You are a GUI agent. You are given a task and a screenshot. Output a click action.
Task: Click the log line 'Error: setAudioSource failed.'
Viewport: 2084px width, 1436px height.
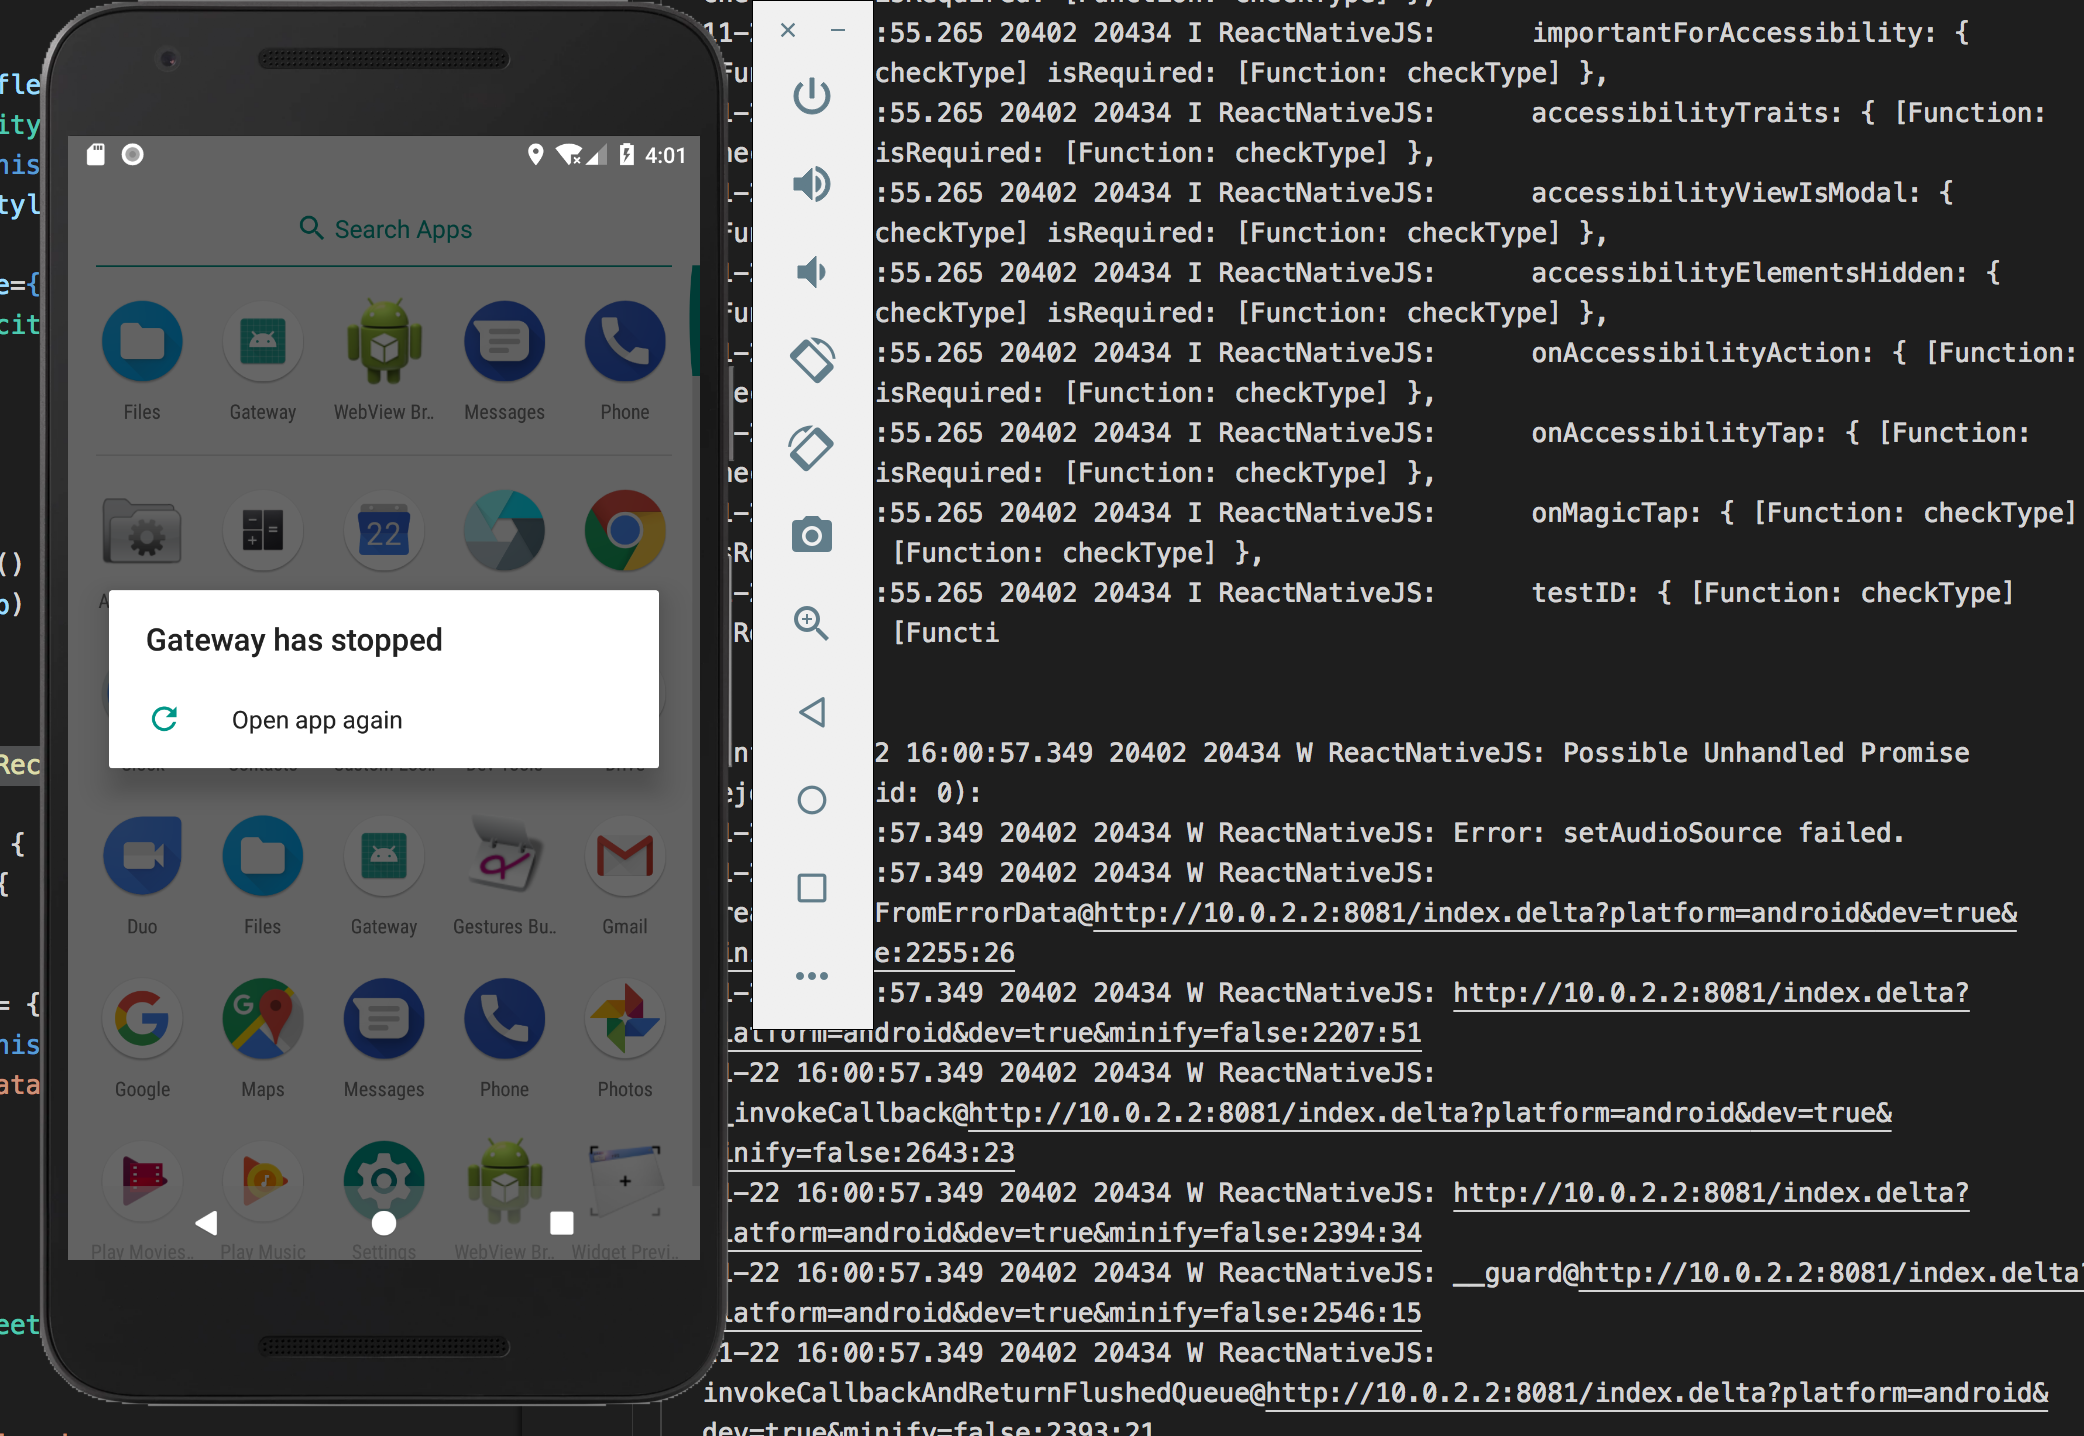1678,832
